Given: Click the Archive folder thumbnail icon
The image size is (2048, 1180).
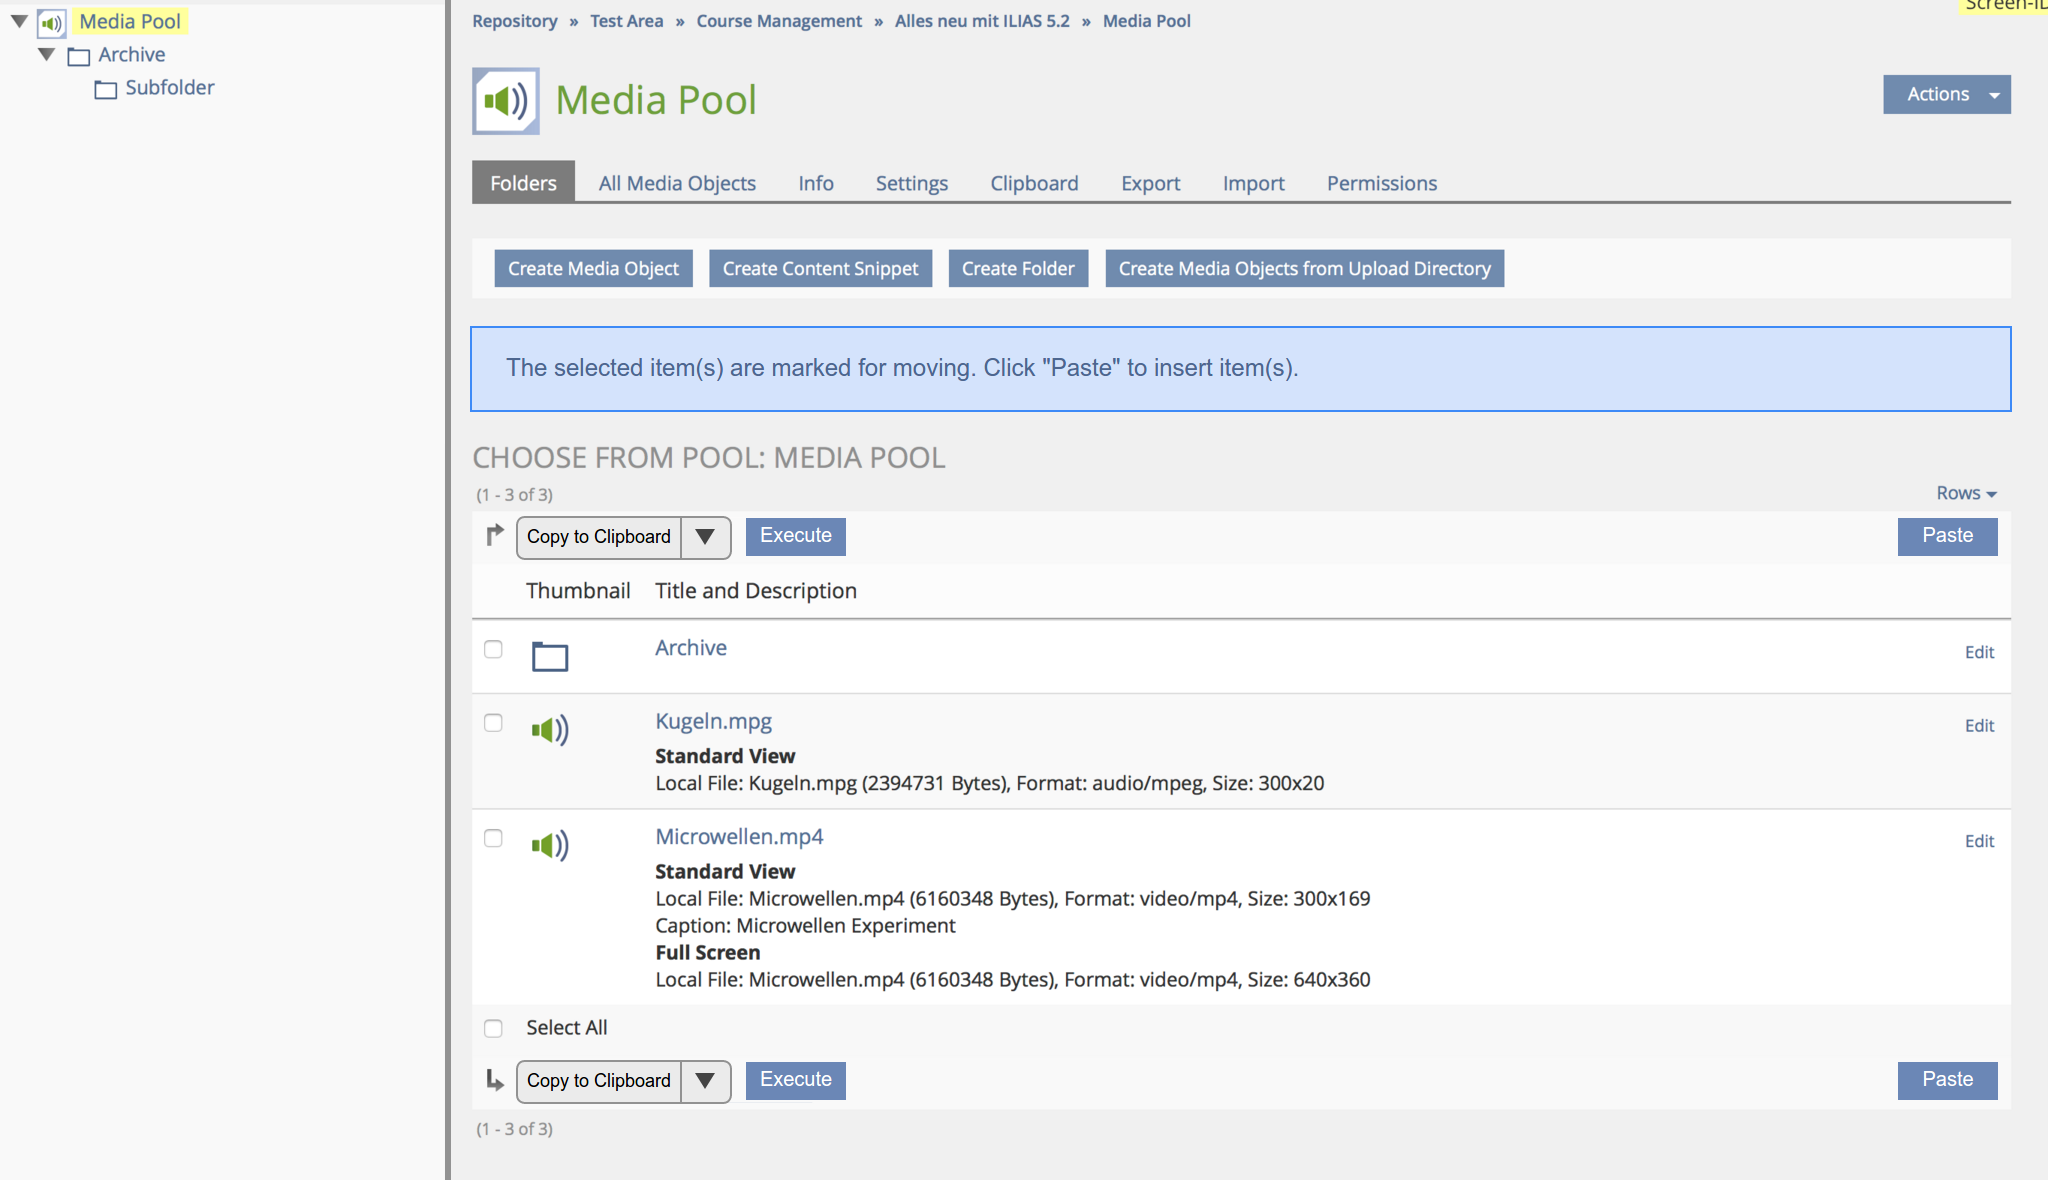Looking at the screenshot, I should coord(549,656).
